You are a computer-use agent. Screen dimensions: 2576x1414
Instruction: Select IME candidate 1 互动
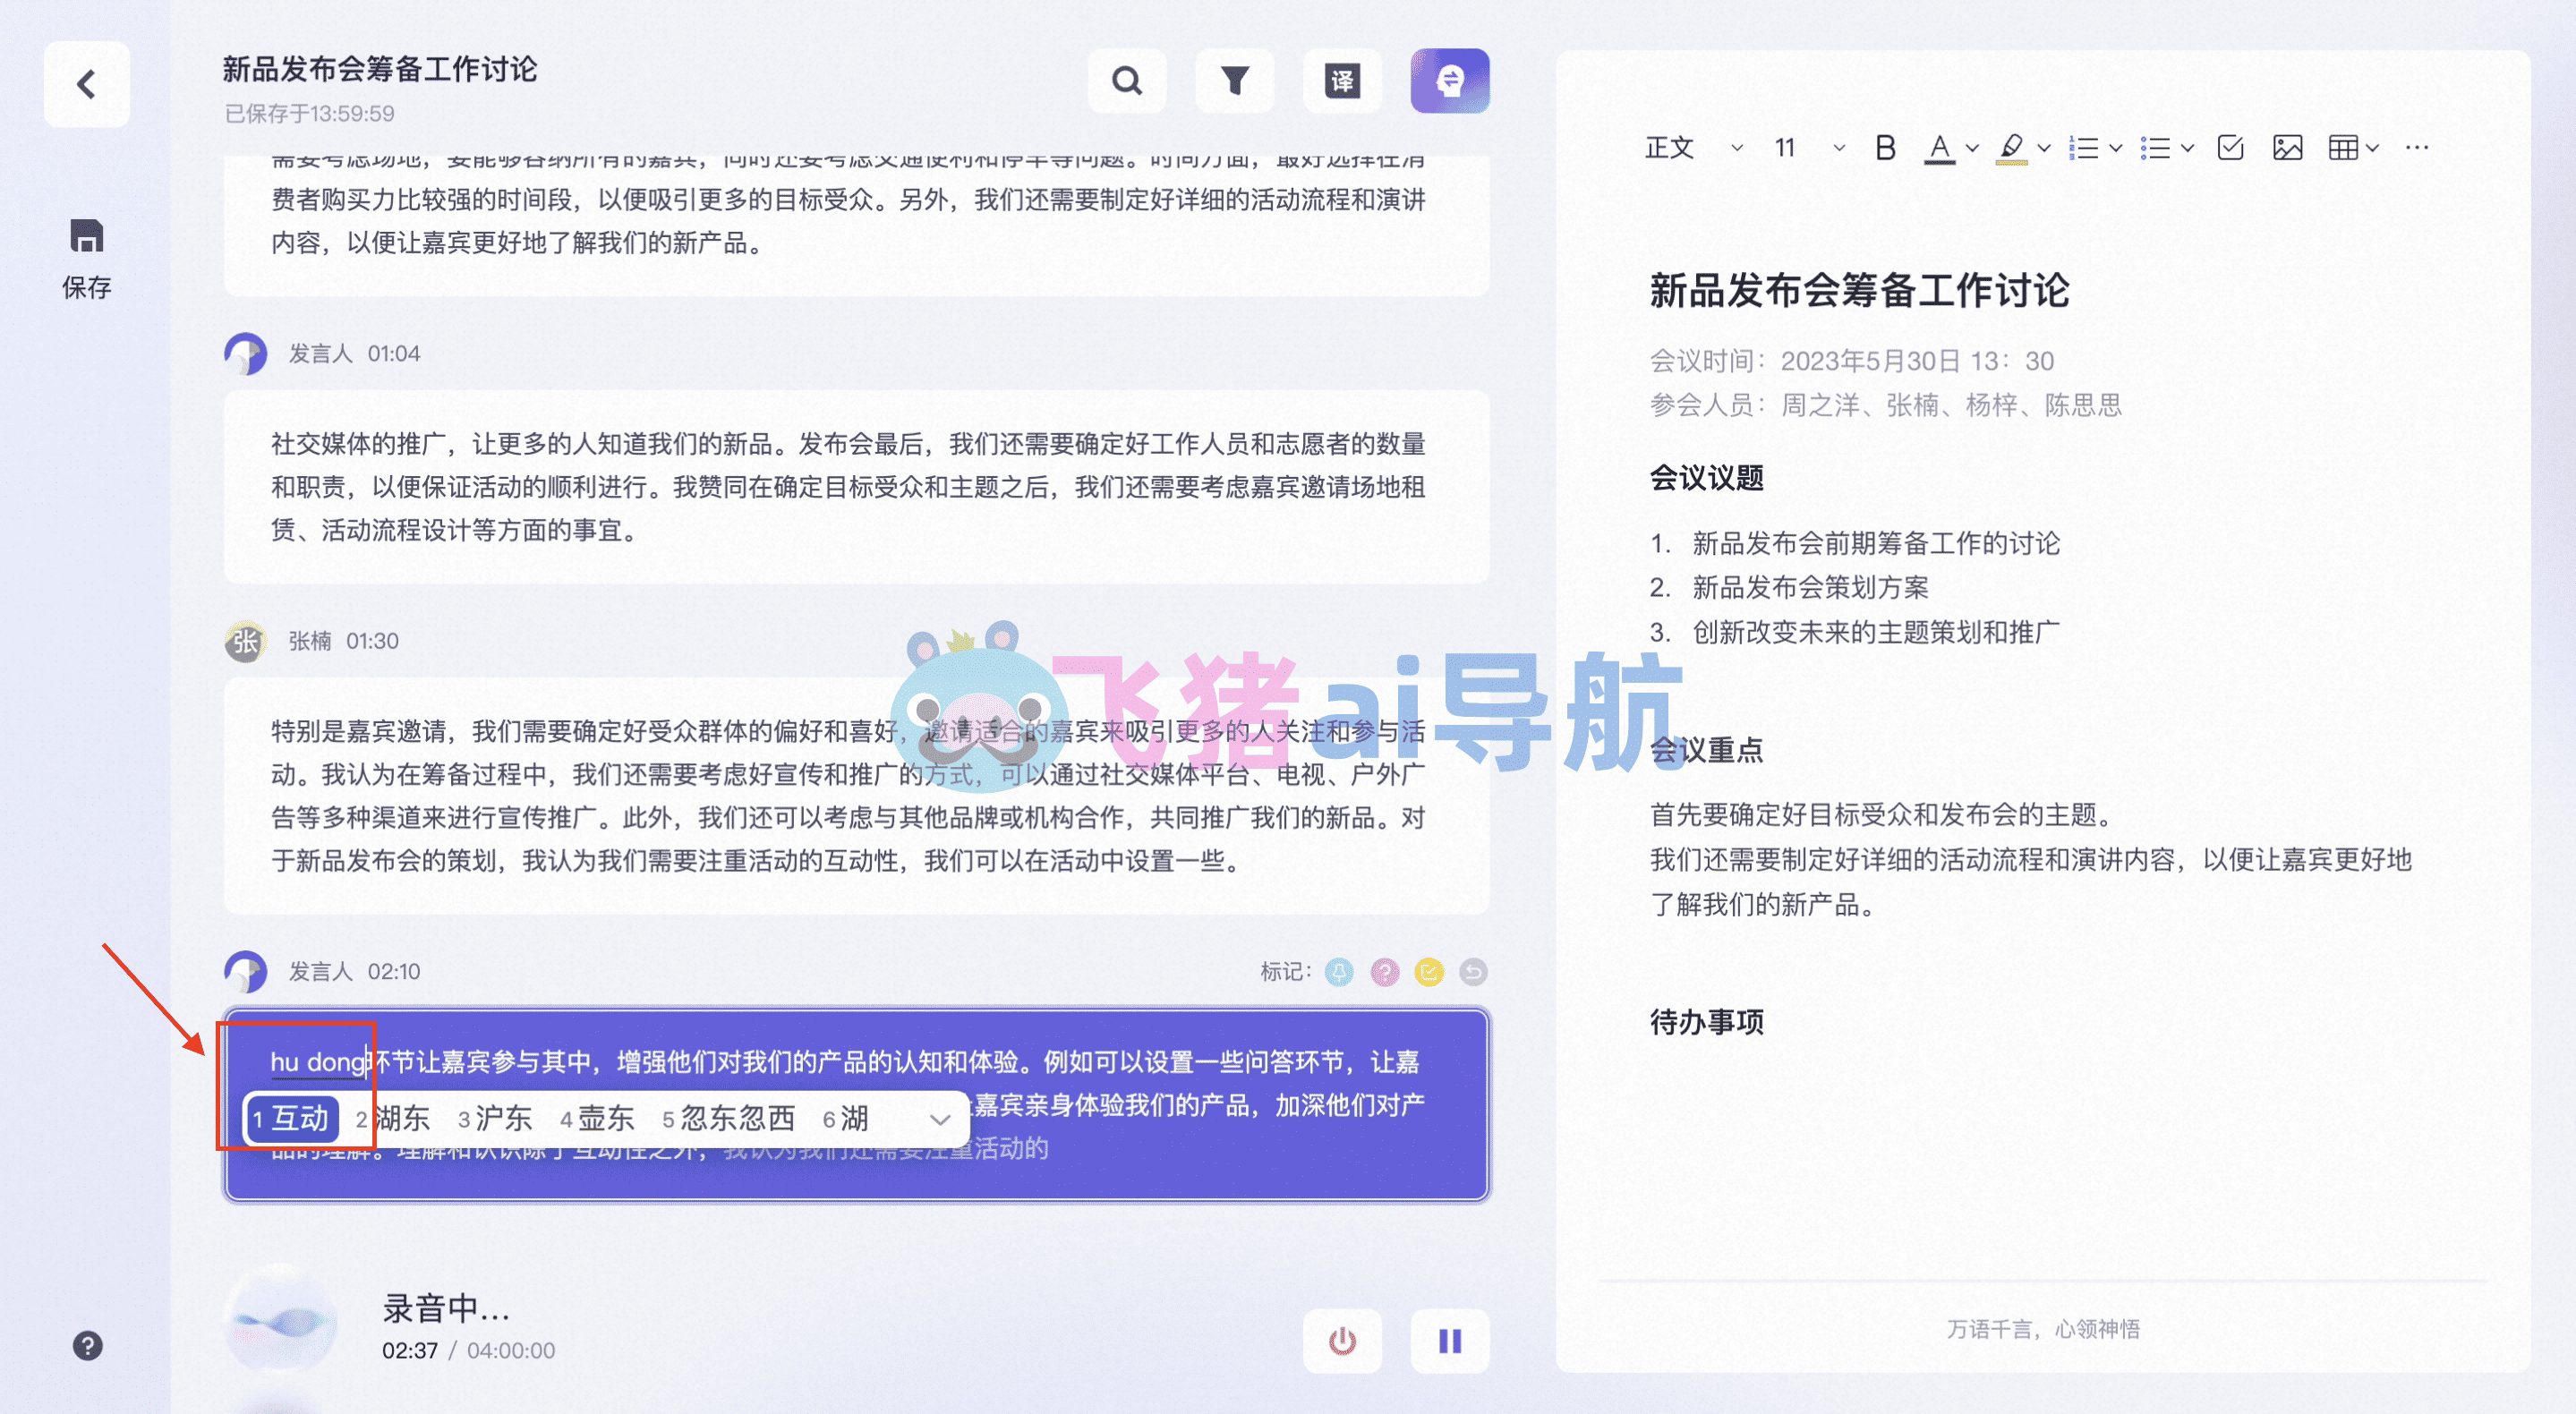(x=292, y=1118)
